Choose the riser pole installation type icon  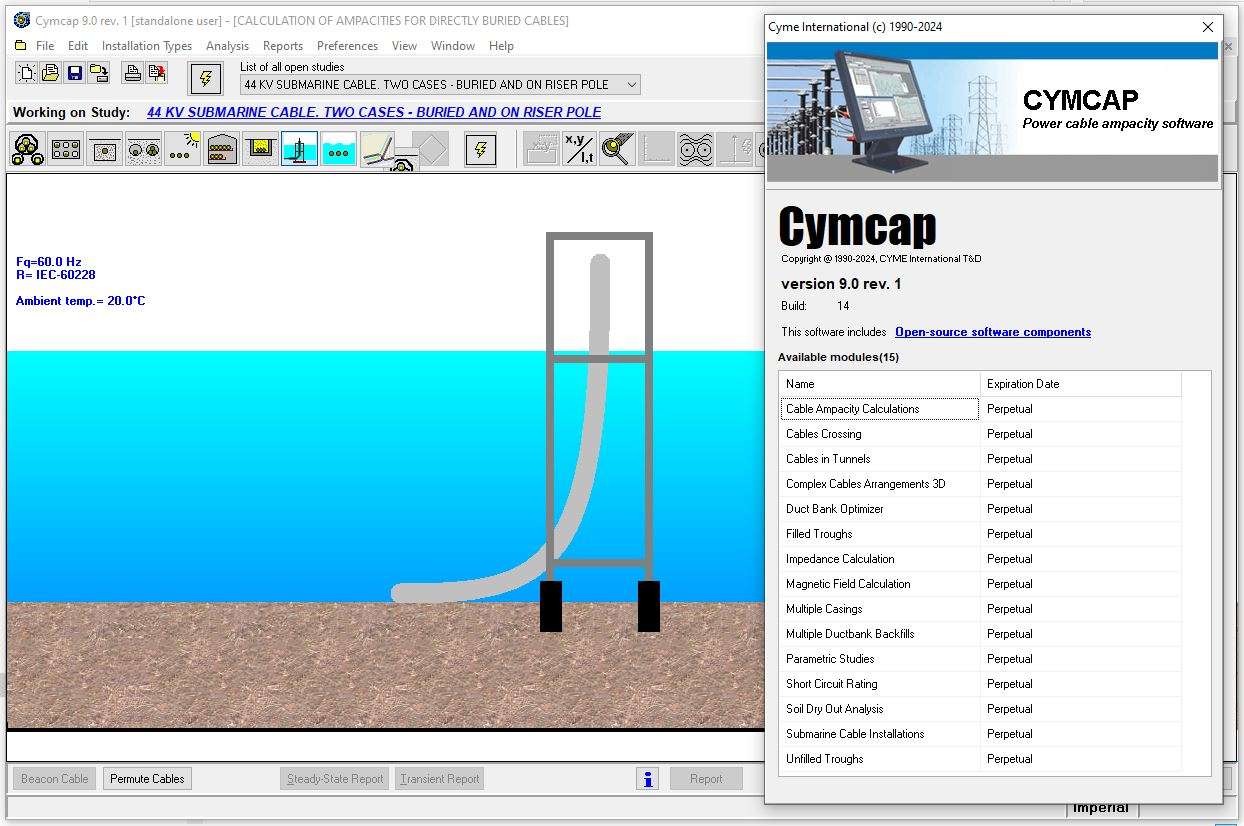300,149
